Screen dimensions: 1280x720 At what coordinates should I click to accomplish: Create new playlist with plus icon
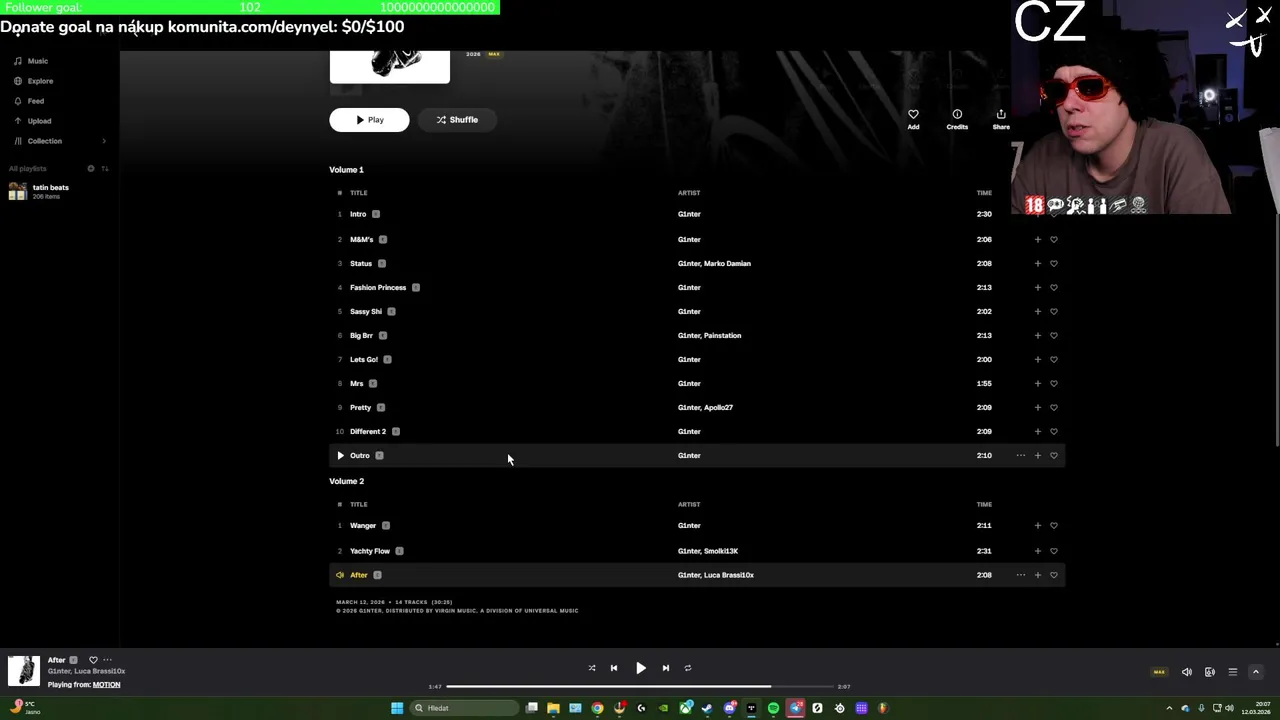pos(91,168)
